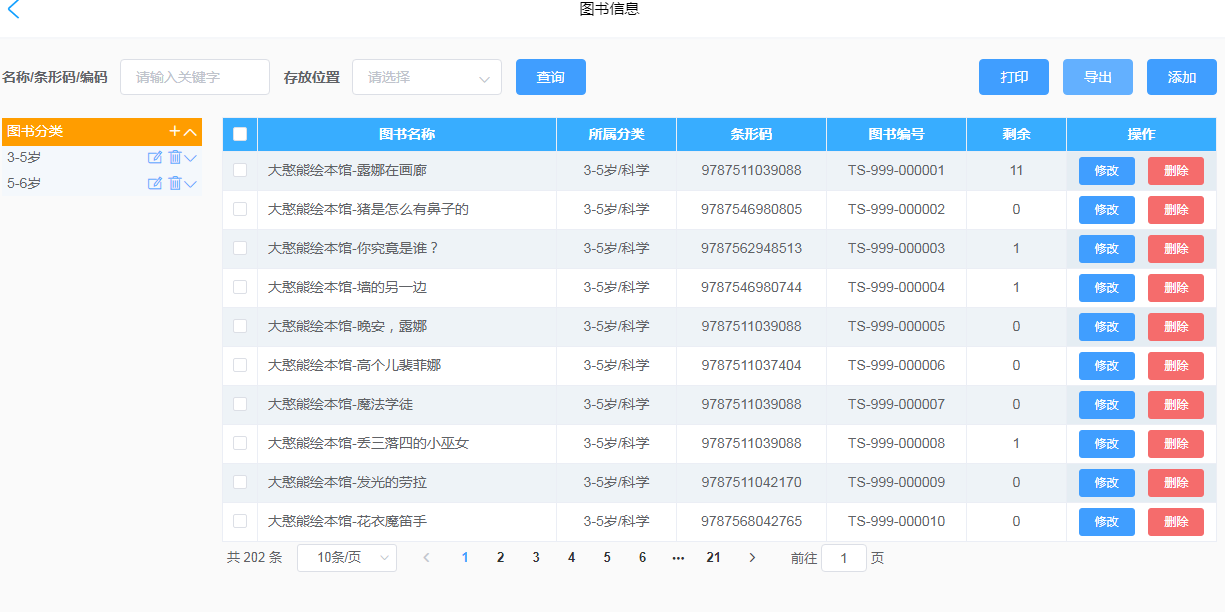
Task: Check the row for 魔法学徒
Action: (x=240, y=404)
